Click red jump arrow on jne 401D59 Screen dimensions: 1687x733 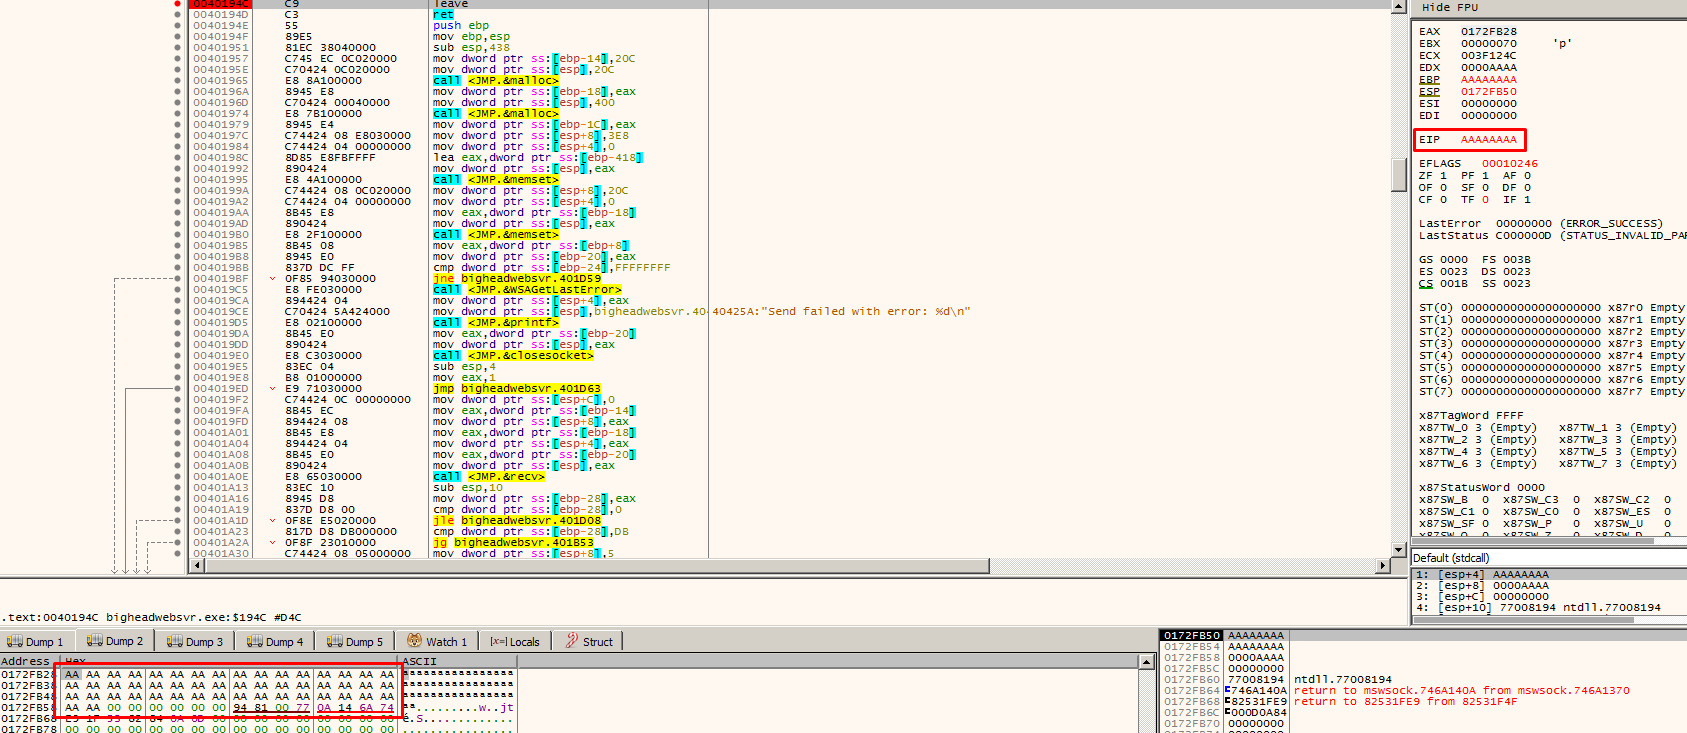272,279
